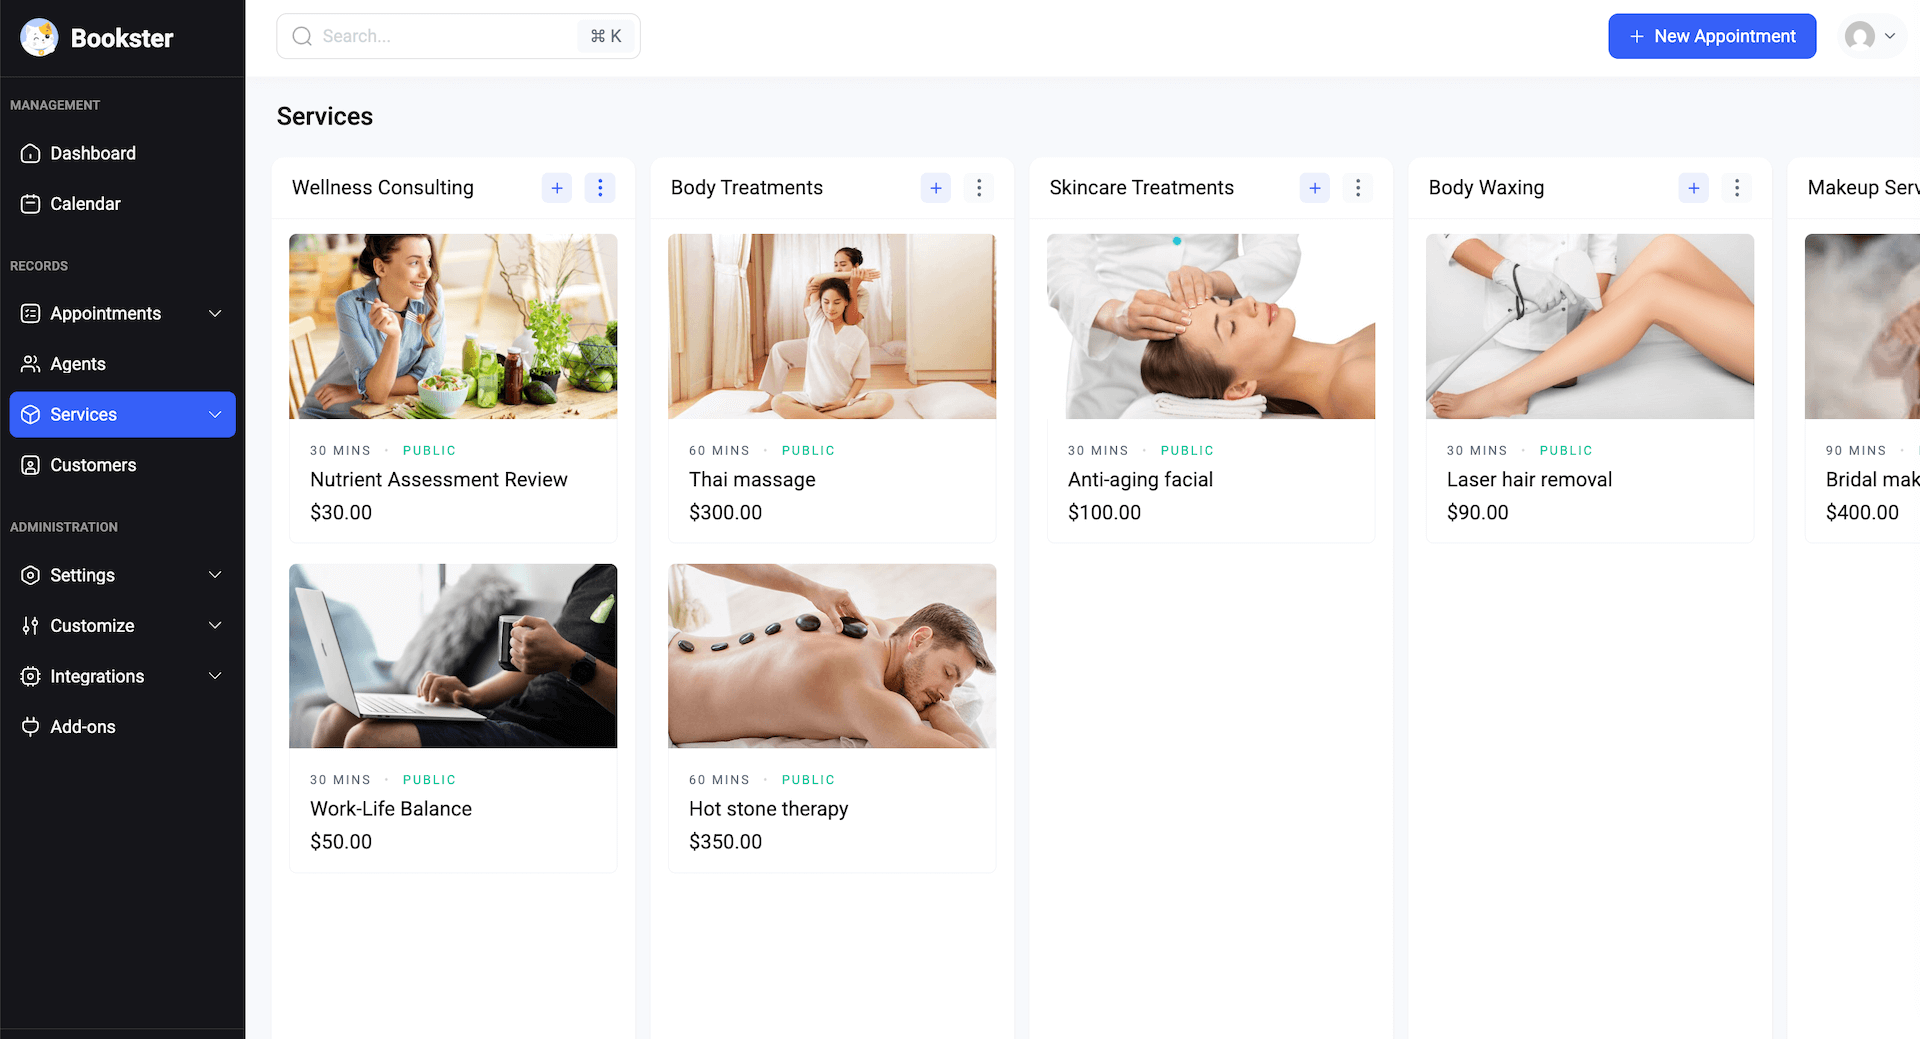Open Body Waxing three-dot options menu
Image resolution: width=1920 pixels, height=1039 pixels.
[x=1737, y=188]
